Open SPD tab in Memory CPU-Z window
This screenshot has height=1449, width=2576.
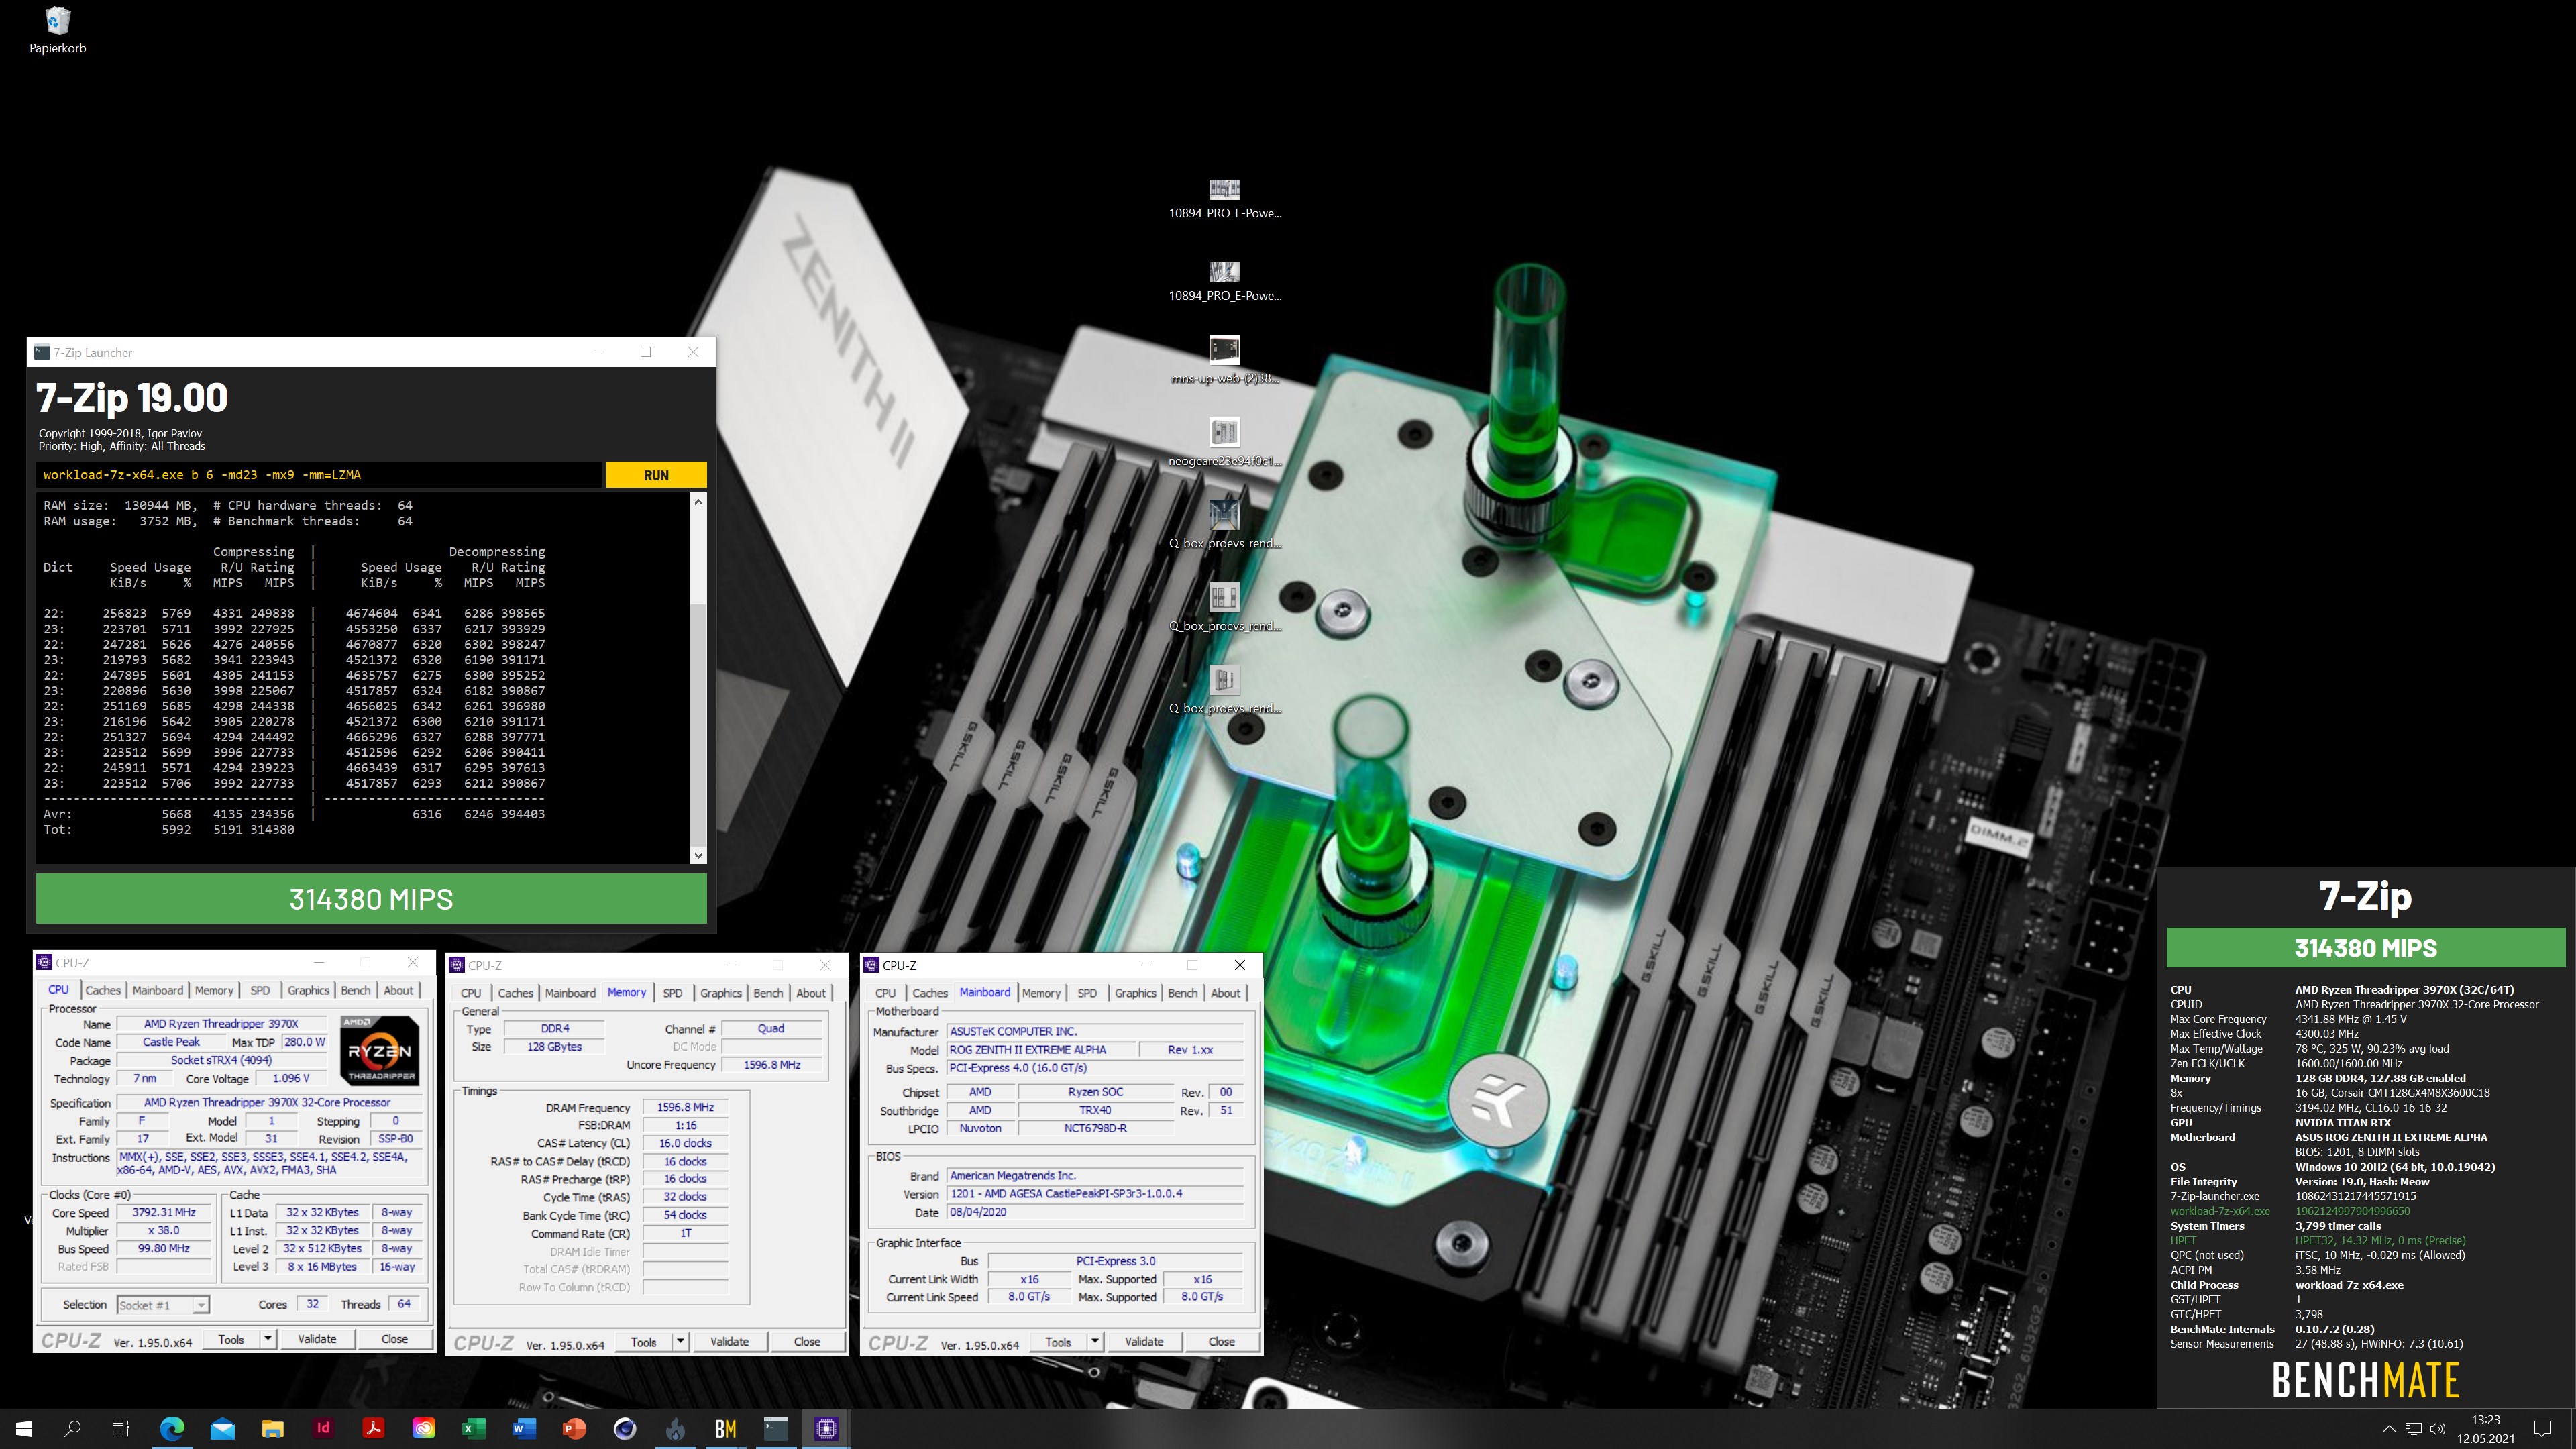pos(673,993)
